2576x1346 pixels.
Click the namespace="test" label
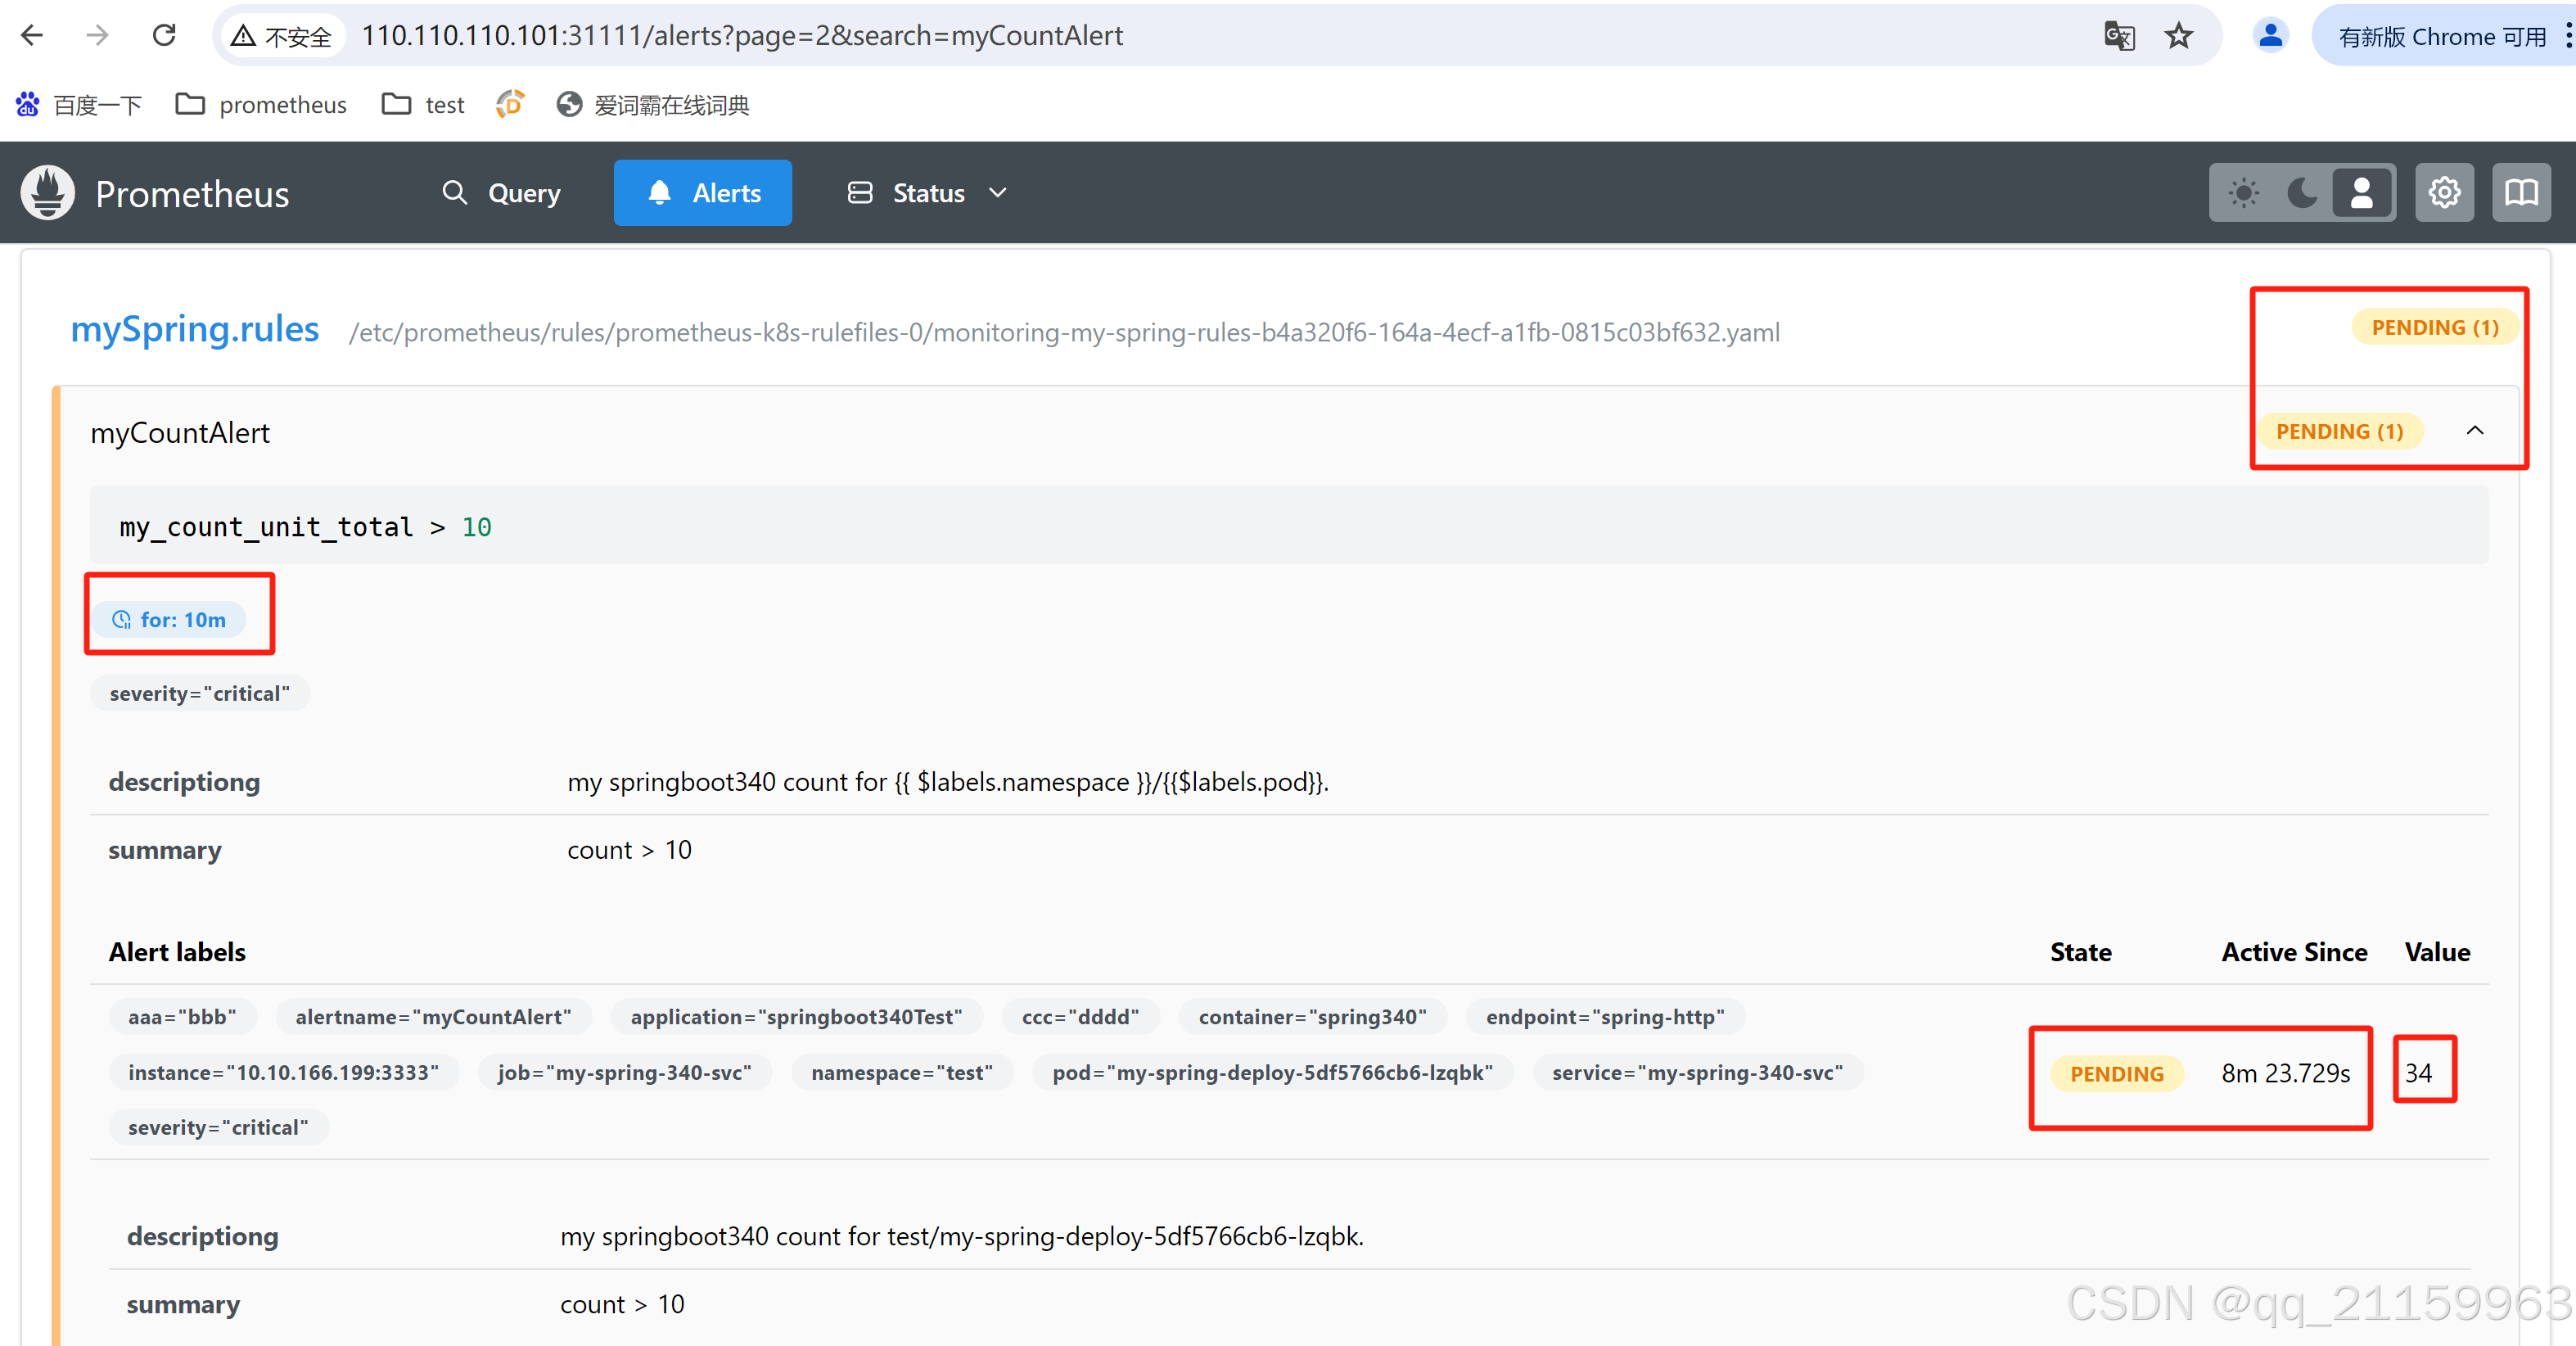[902, 1073]
